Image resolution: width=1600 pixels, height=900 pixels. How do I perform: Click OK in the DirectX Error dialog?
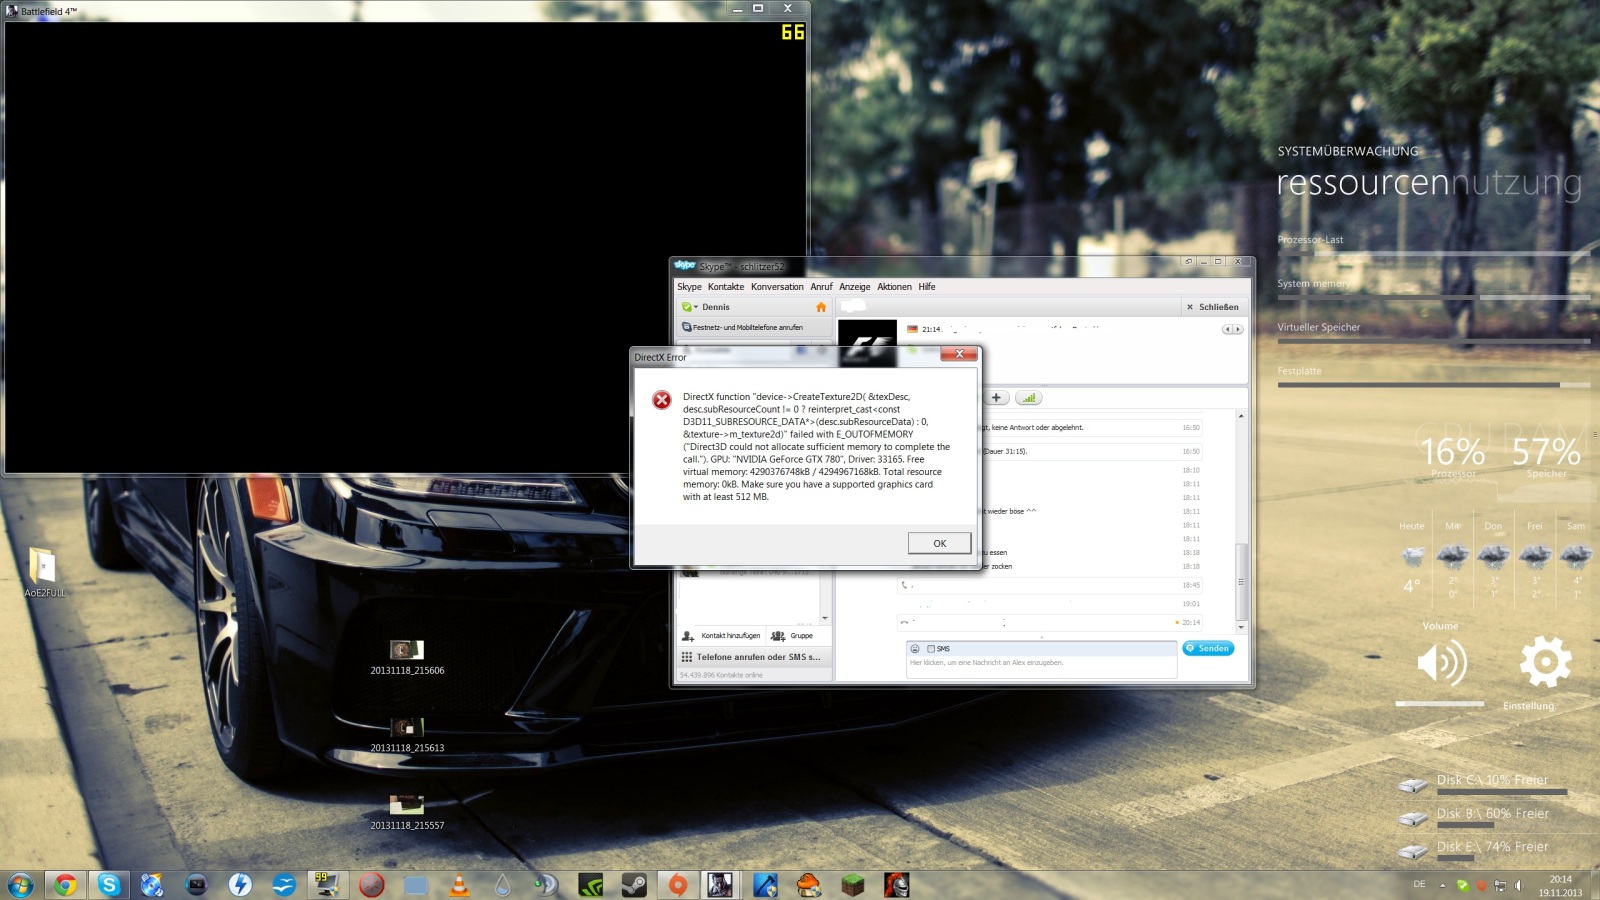(x=939, y=543)
